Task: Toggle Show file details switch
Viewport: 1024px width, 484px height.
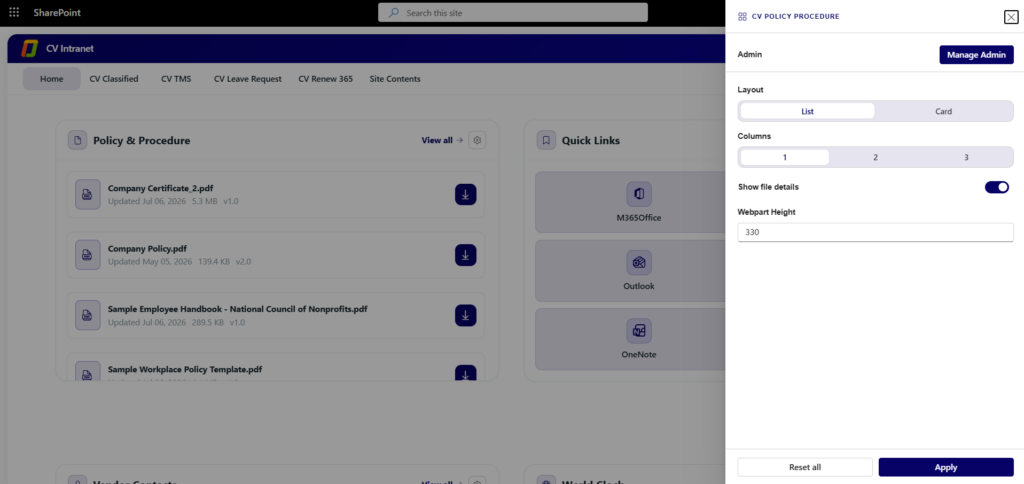Action: [x=997, y=187]
